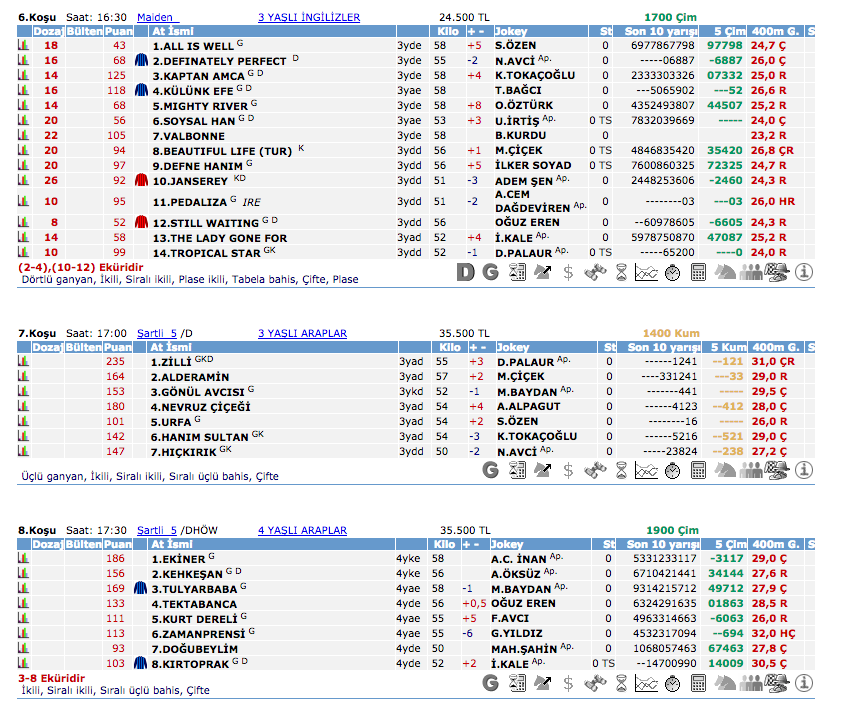Open the info icon in race 6 toolbar
Screen dimensions: 843x712
(803, 271)
